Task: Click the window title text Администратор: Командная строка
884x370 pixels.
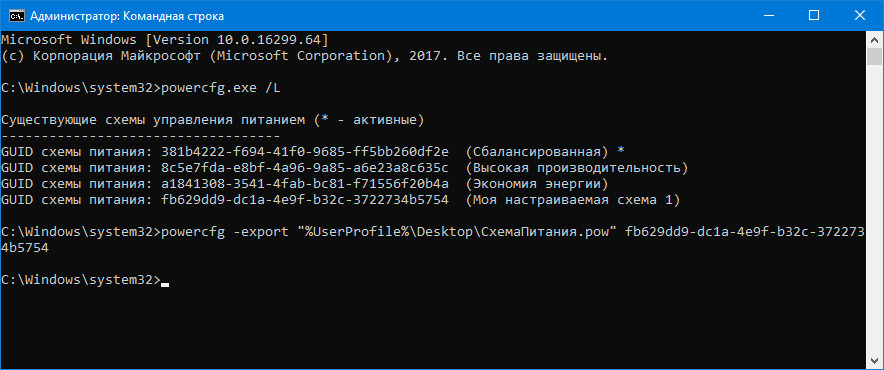Action: tap(127, 16)
